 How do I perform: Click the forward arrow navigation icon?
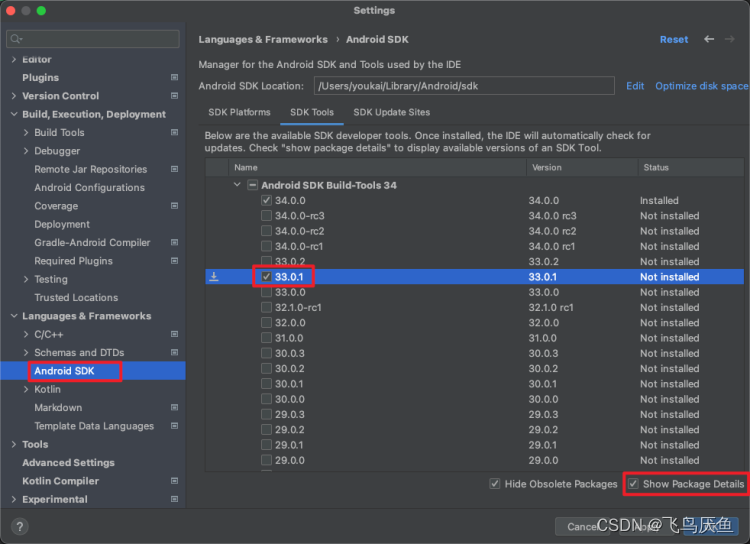coord(729,39)
